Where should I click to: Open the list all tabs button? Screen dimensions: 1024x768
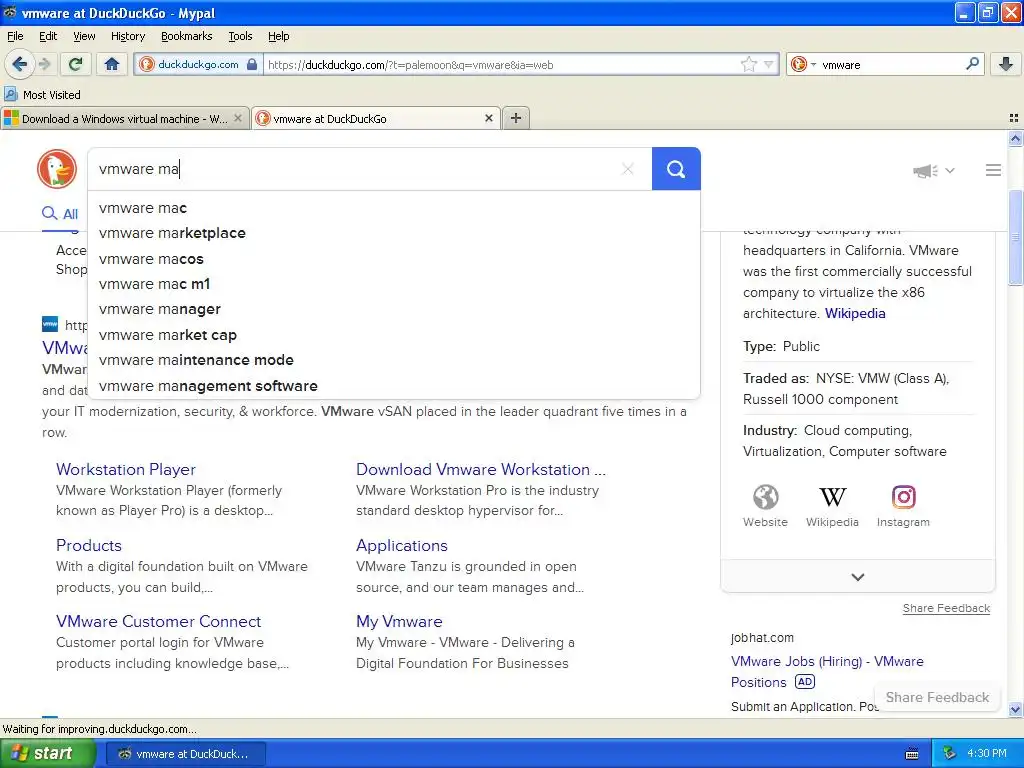[x=1014, y=118]
